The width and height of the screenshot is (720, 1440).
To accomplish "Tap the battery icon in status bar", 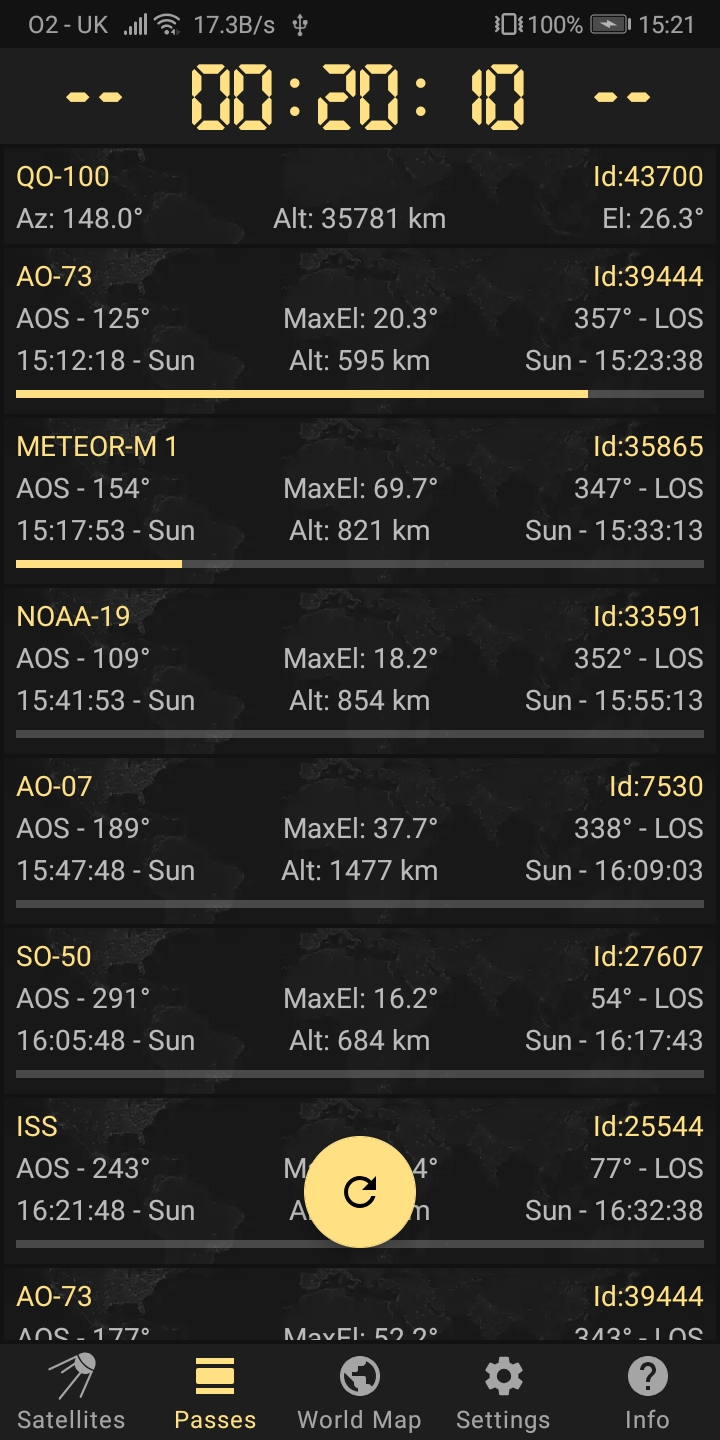I will 611,25.
